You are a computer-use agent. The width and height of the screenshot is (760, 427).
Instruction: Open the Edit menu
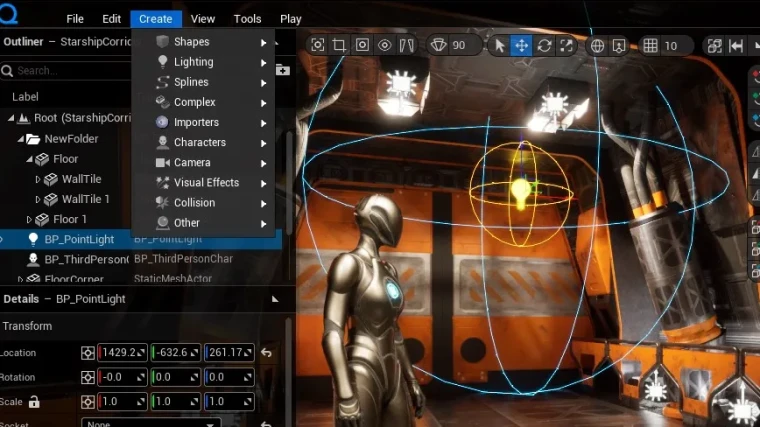pos(111,19)
